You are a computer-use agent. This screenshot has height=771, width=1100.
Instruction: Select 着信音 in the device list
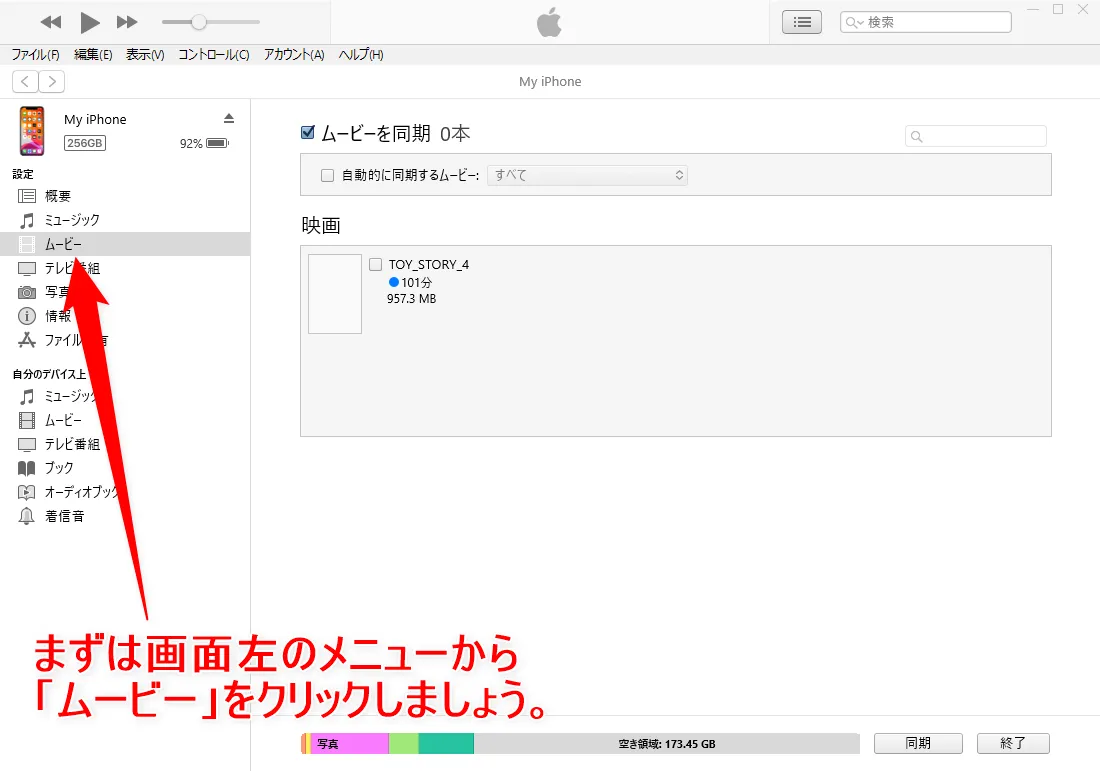click(x=125, y=516)
